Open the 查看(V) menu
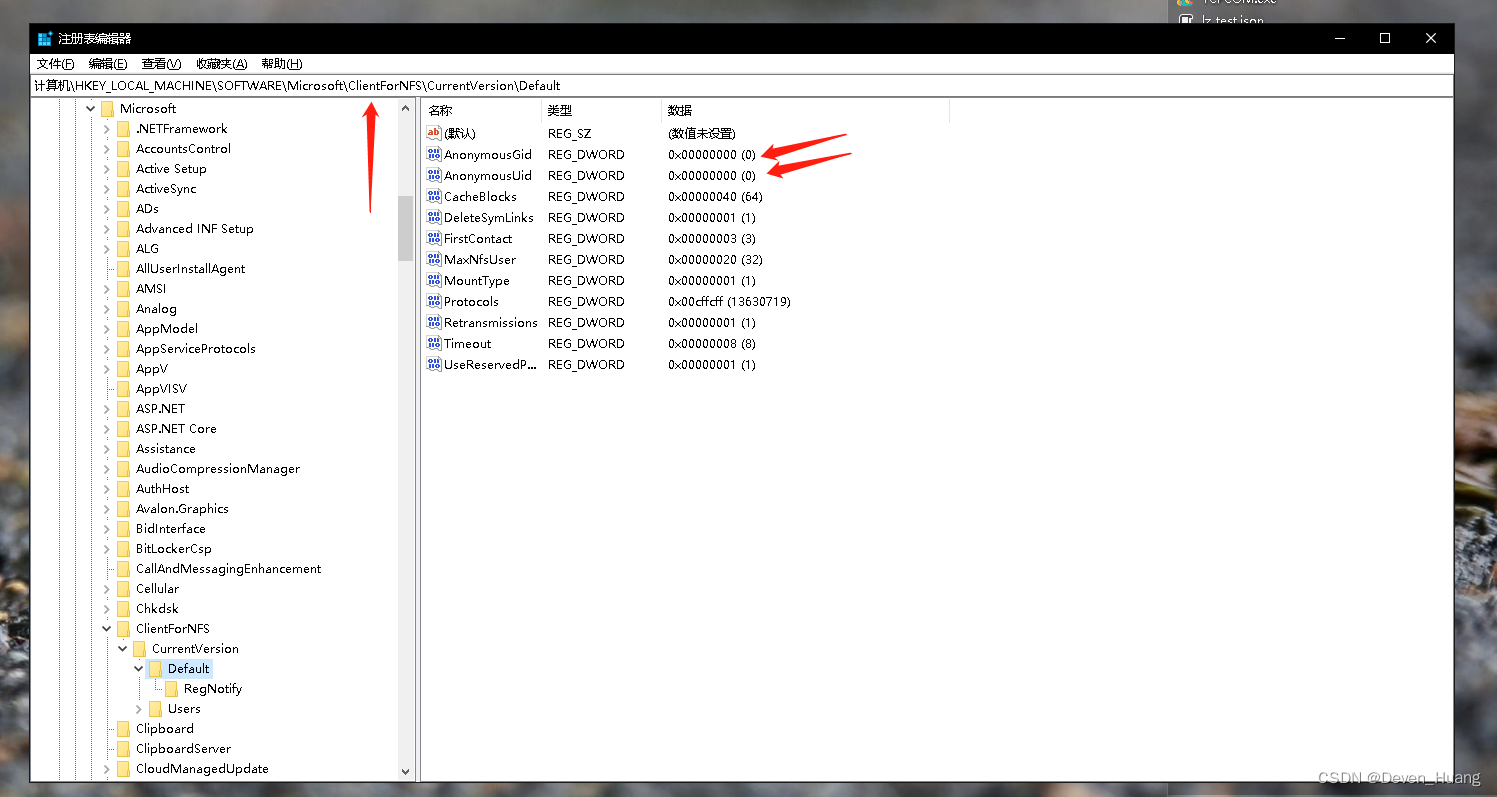The image size is (1497, 797). 161,63
